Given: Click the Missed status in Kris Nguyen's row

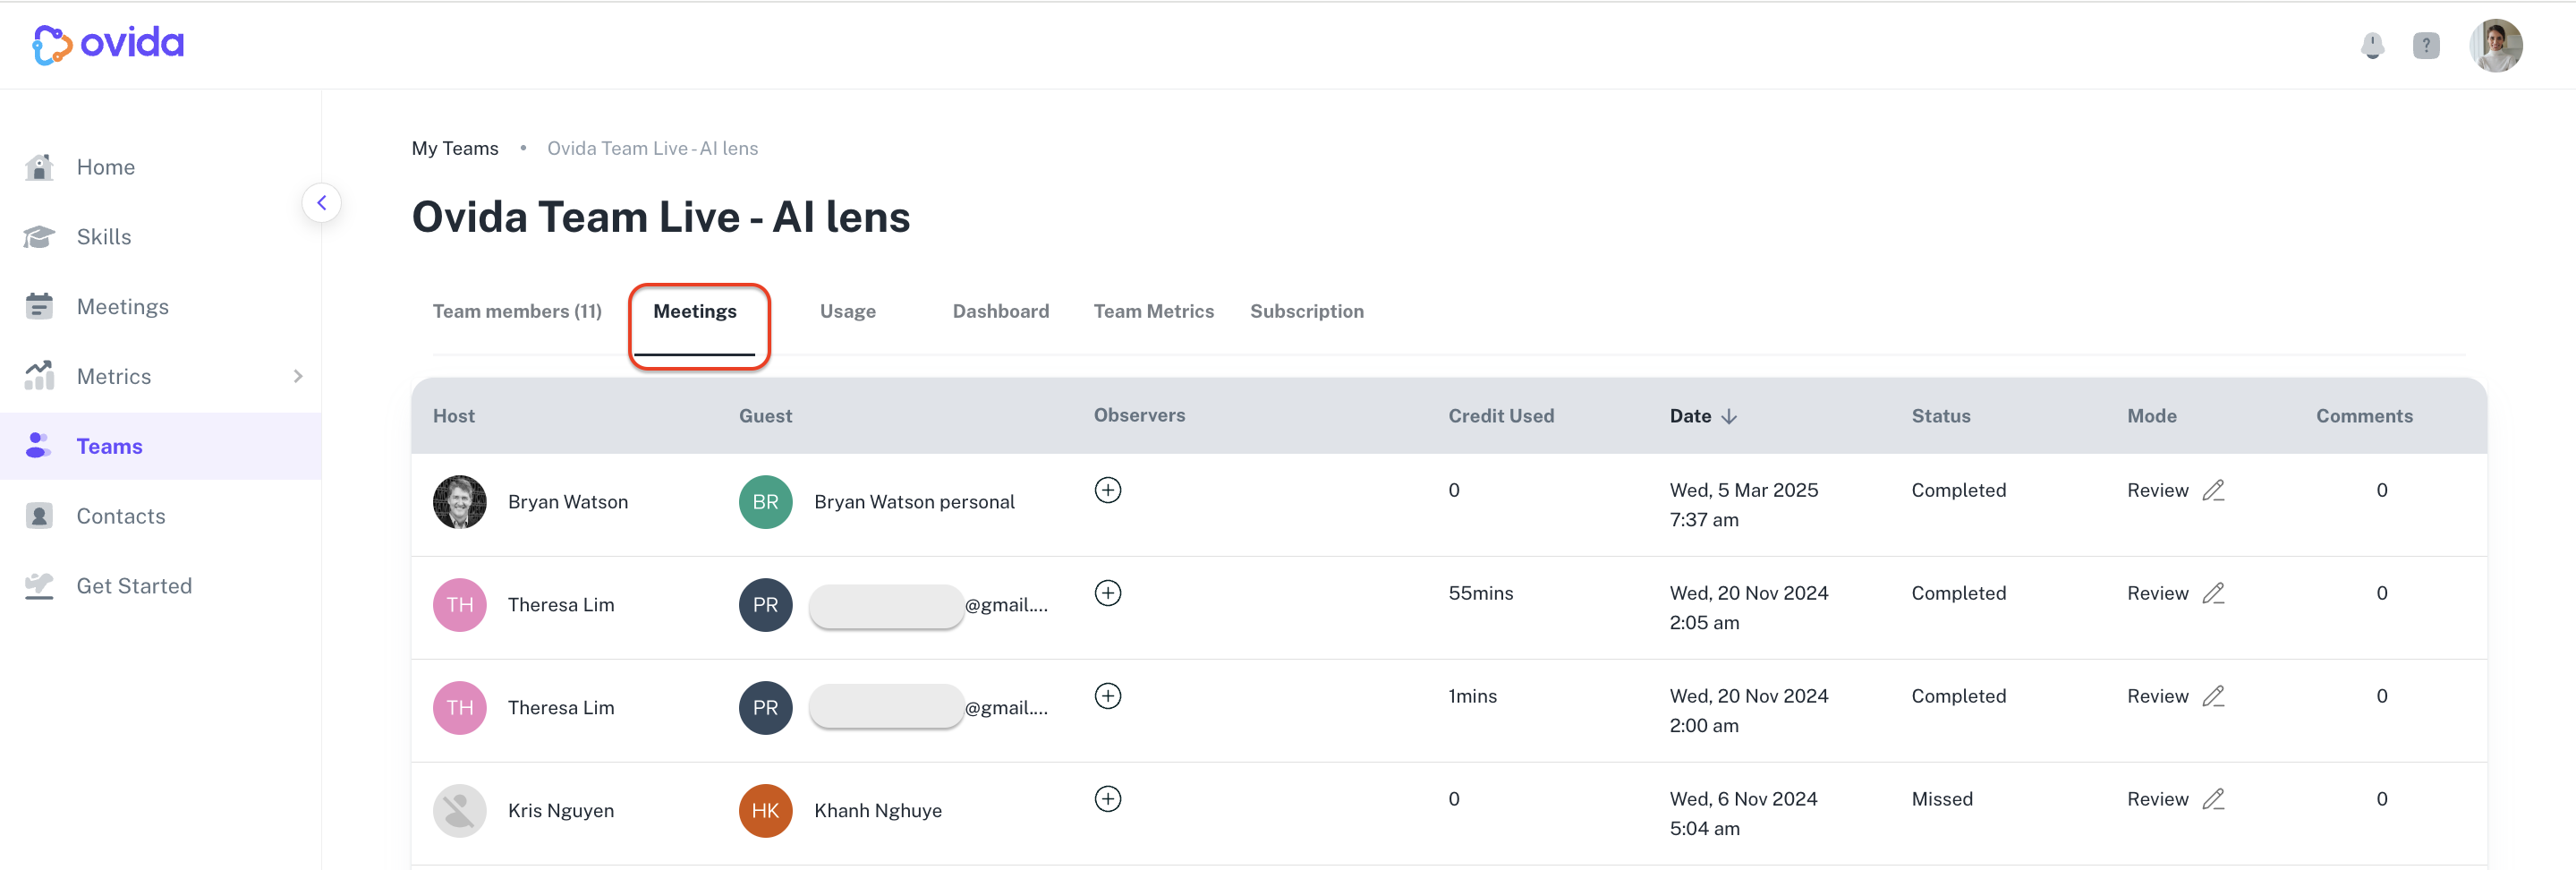Looking at the screenshot, I should pos(1942,799).
